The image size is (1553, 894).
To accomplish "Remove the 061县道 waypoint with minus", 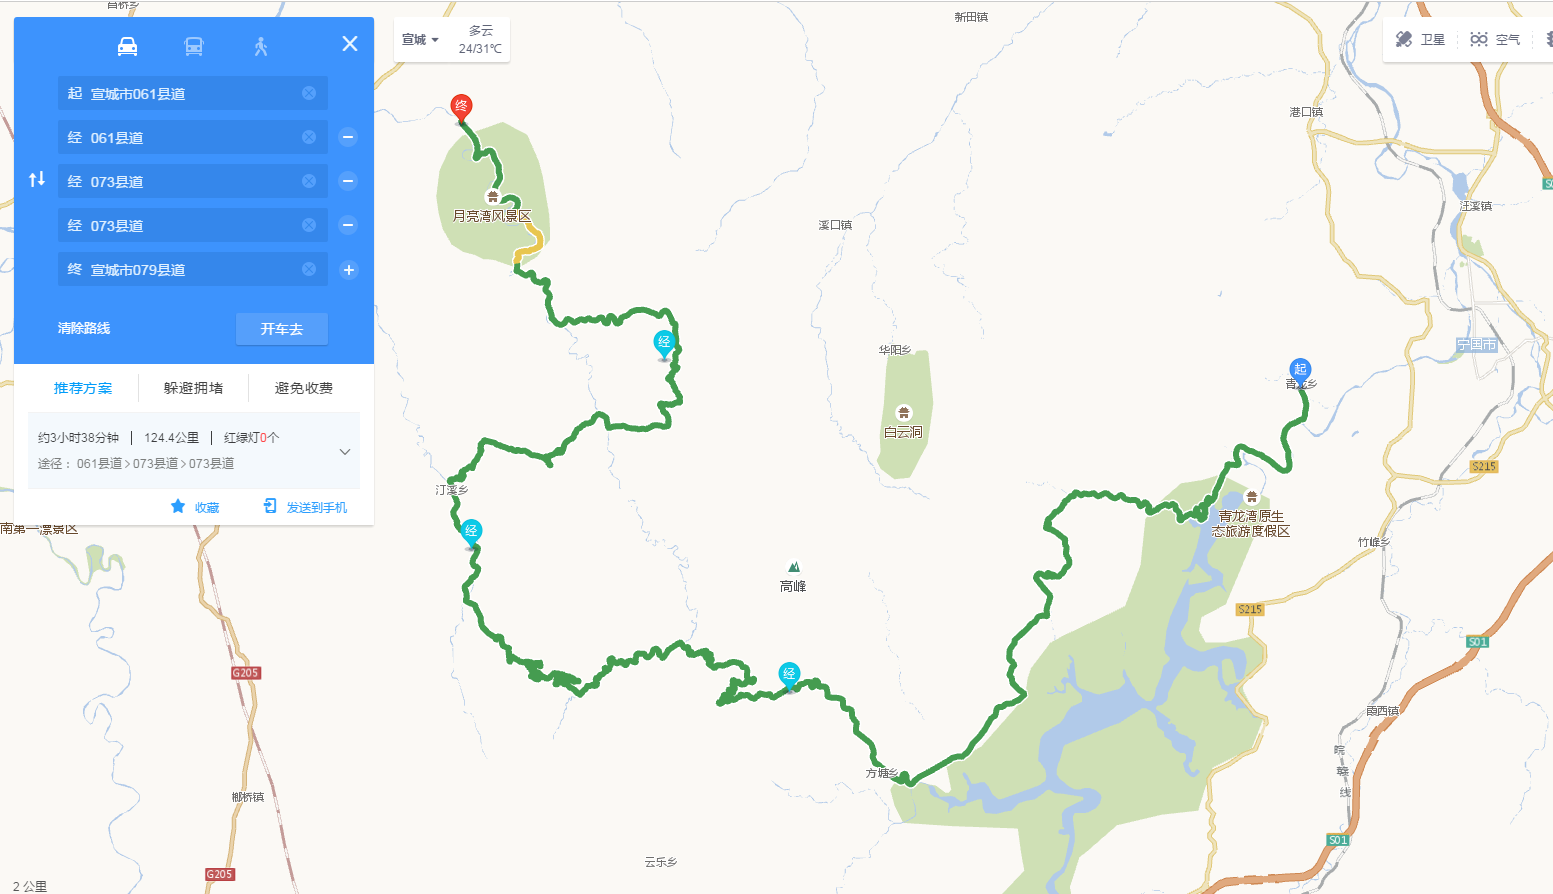I will pyautogui.click(x=348, y=137).
